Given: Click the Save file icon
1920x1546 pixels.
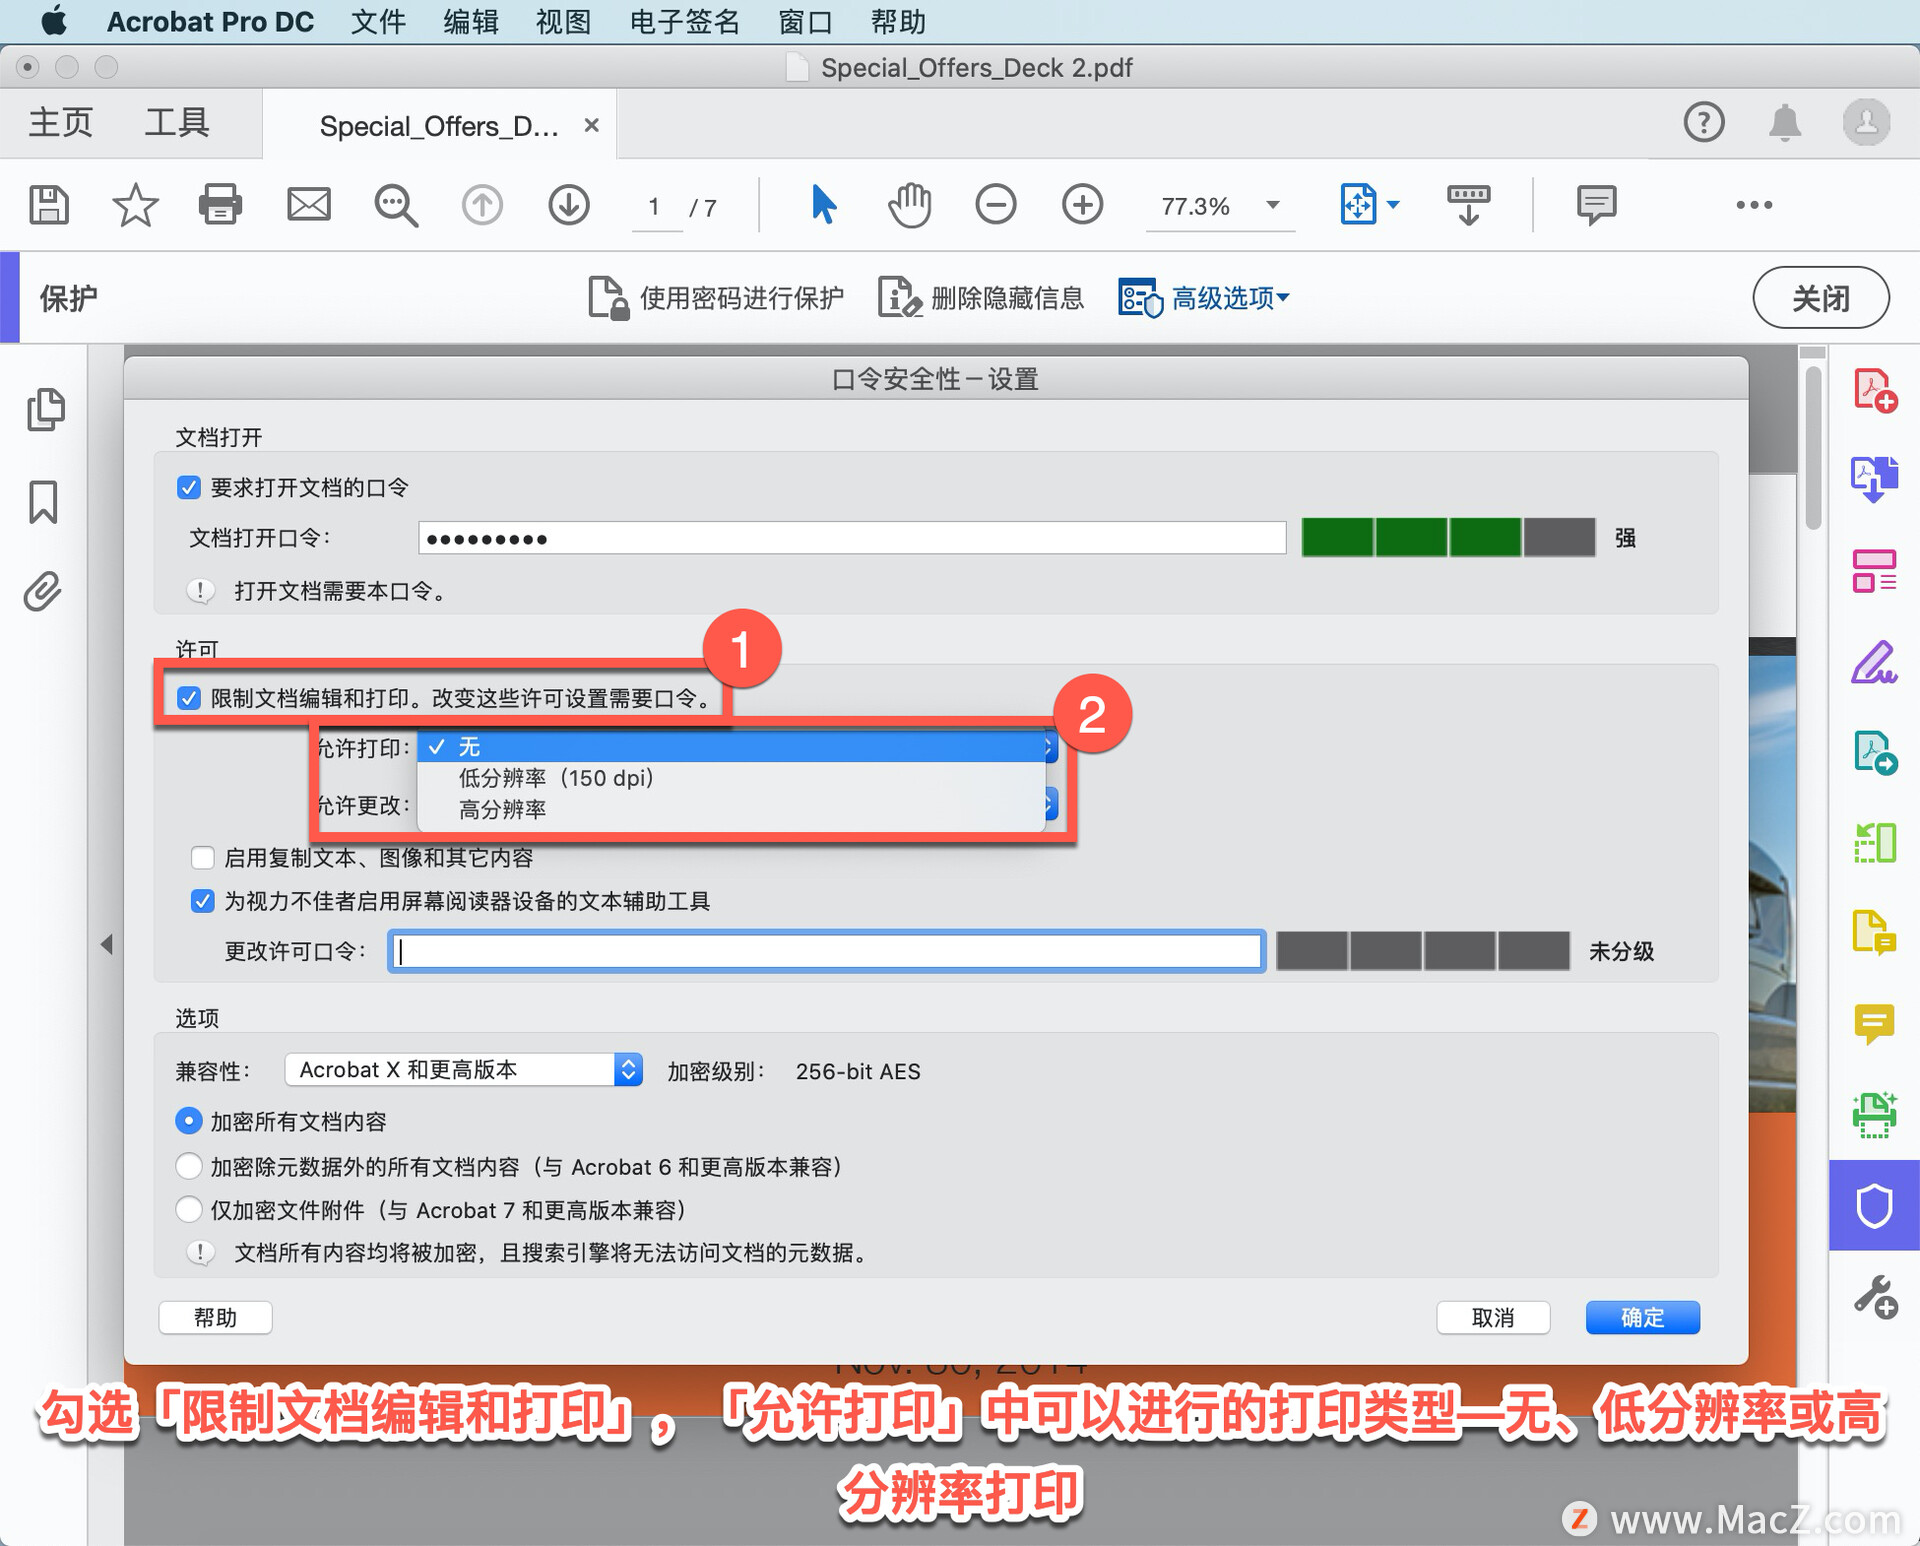Looking at the screenshot, I should pyautogui.click(x=48, y=205).
